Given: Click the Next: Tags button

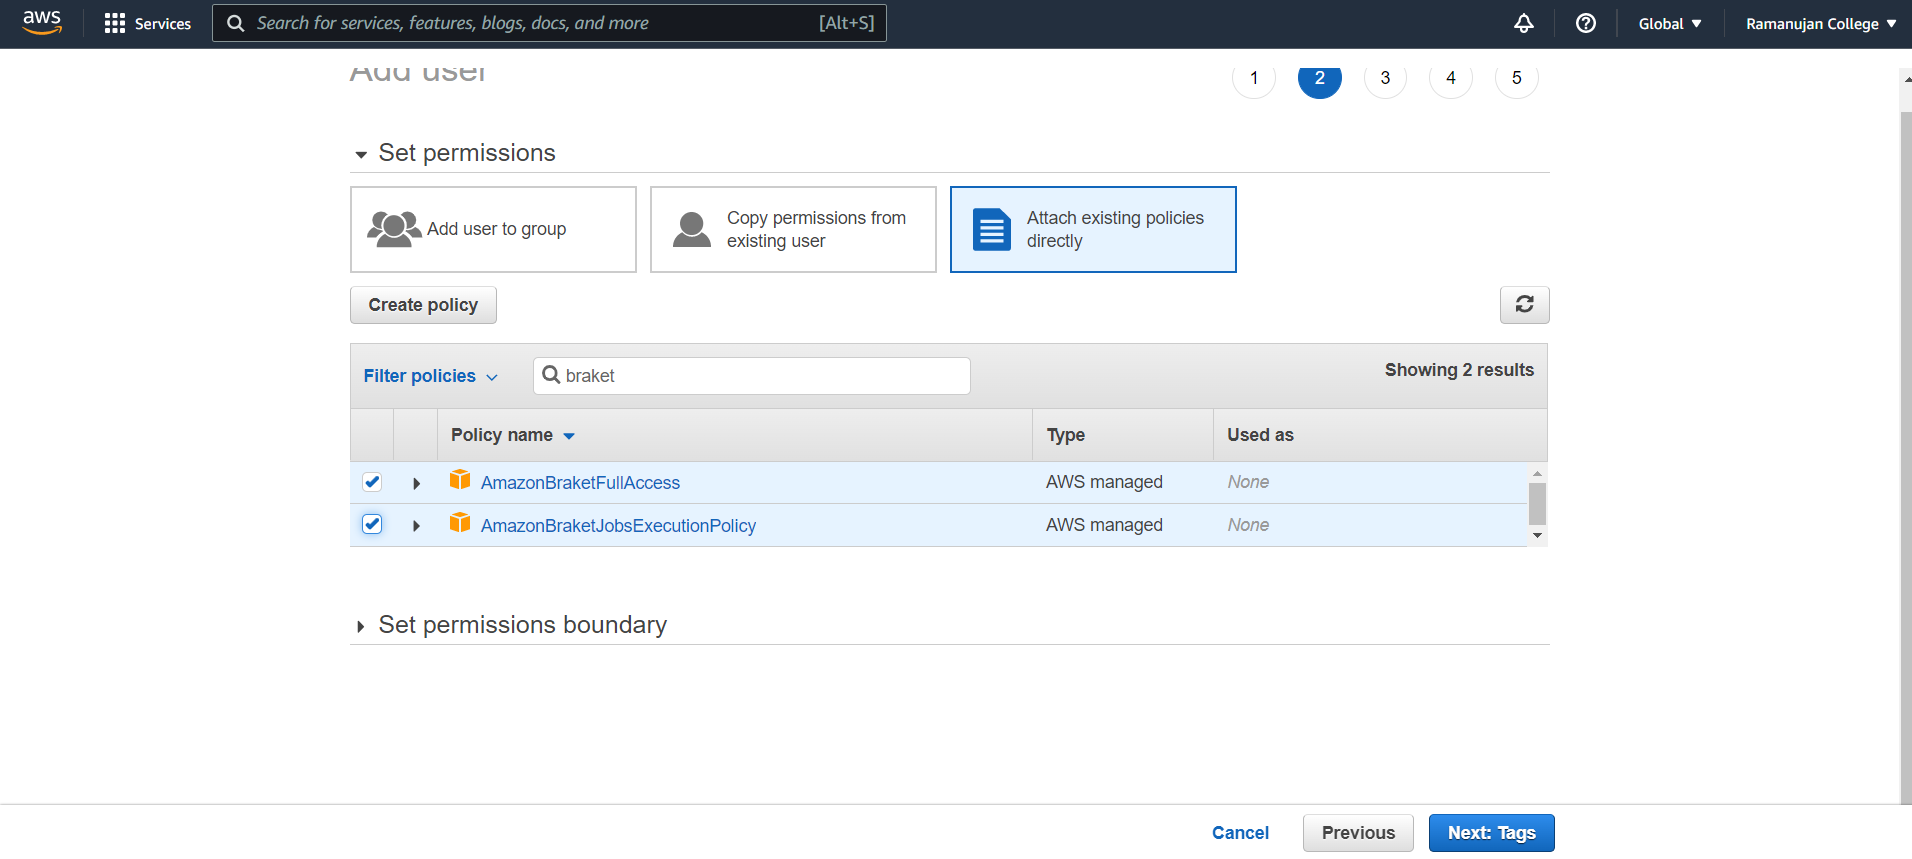Looking at the screenshot, I should click(1491, 833).
